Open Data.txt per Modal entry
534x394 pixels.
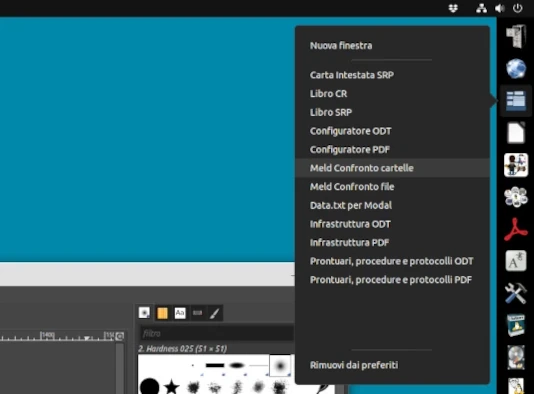(x=392, y=205)
